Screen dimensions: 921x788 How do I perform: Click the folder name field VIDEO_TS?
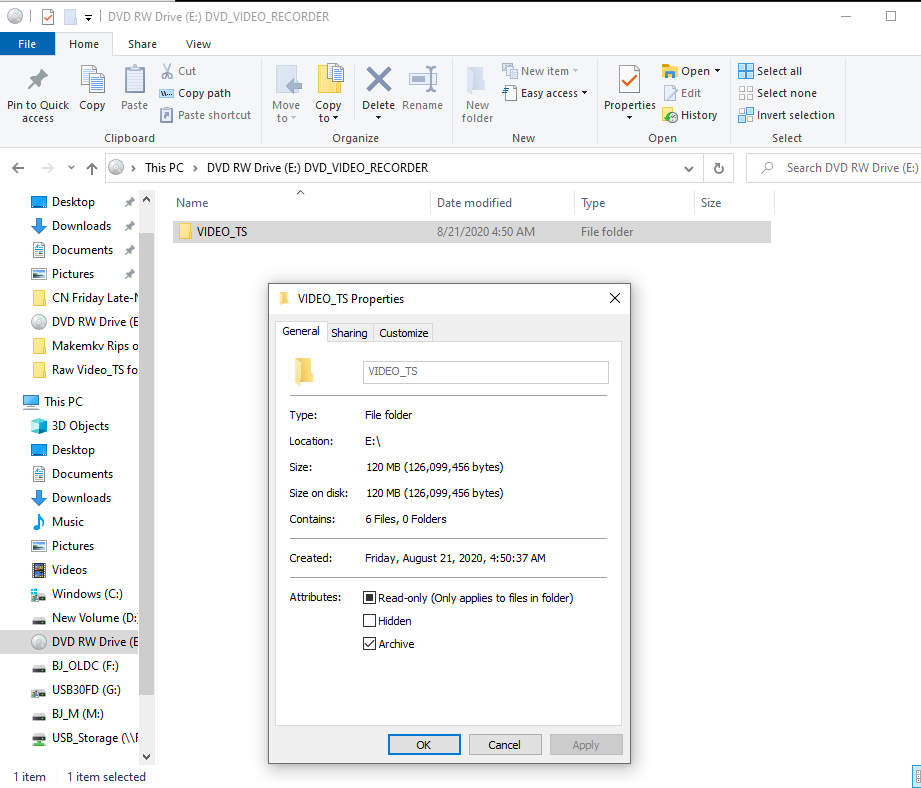tap(486, 372)
